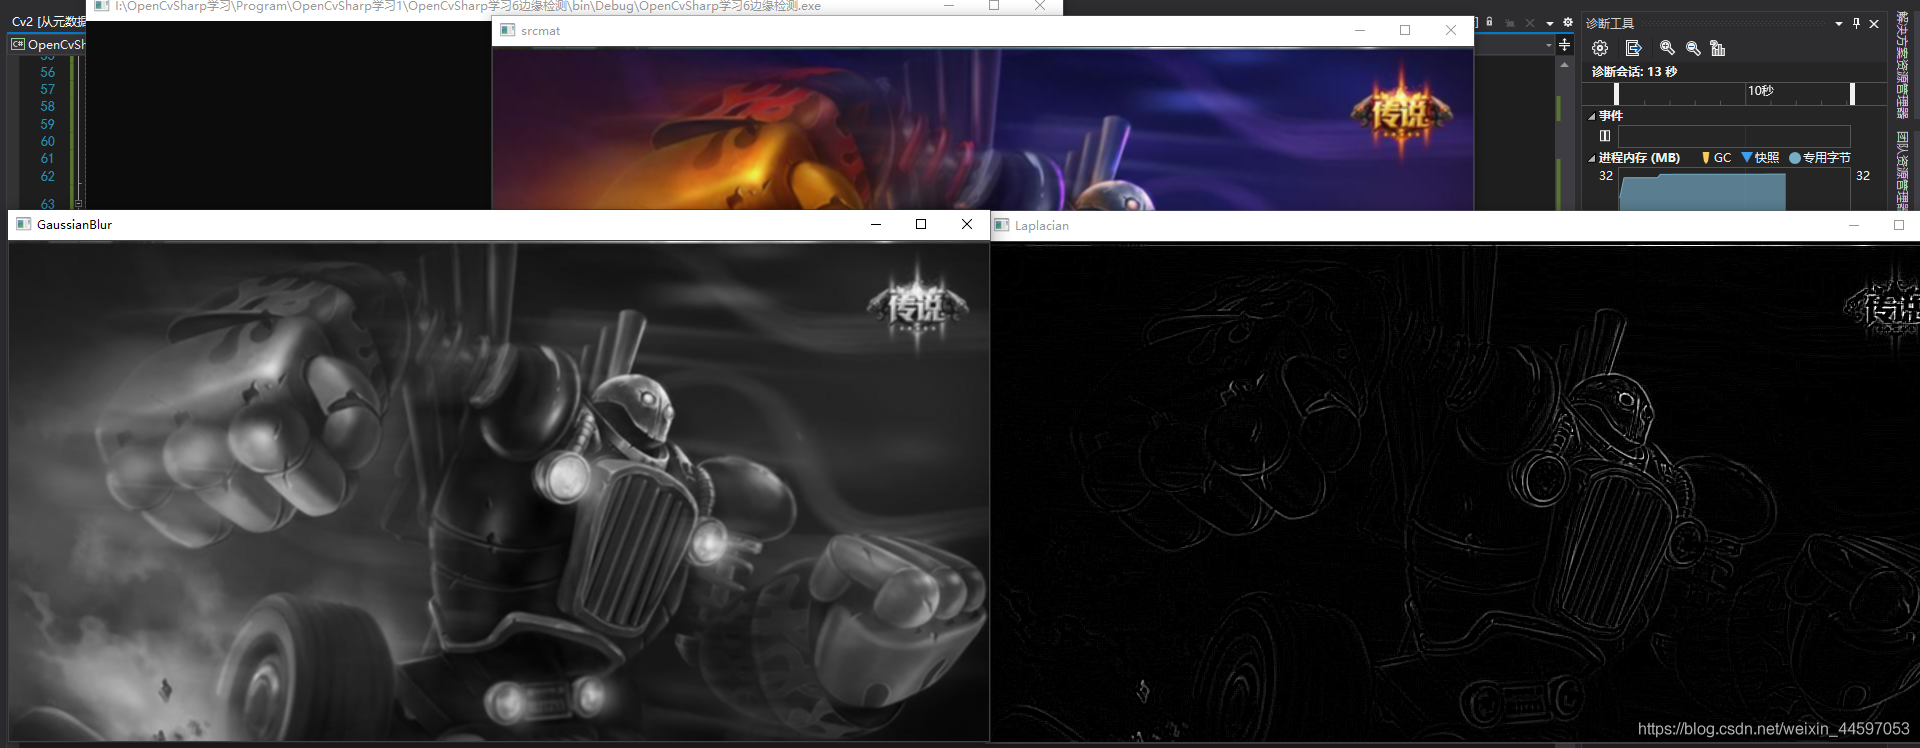Maximize the GaussianBlur window
The image size is (1920, 748).
point(921,225)
